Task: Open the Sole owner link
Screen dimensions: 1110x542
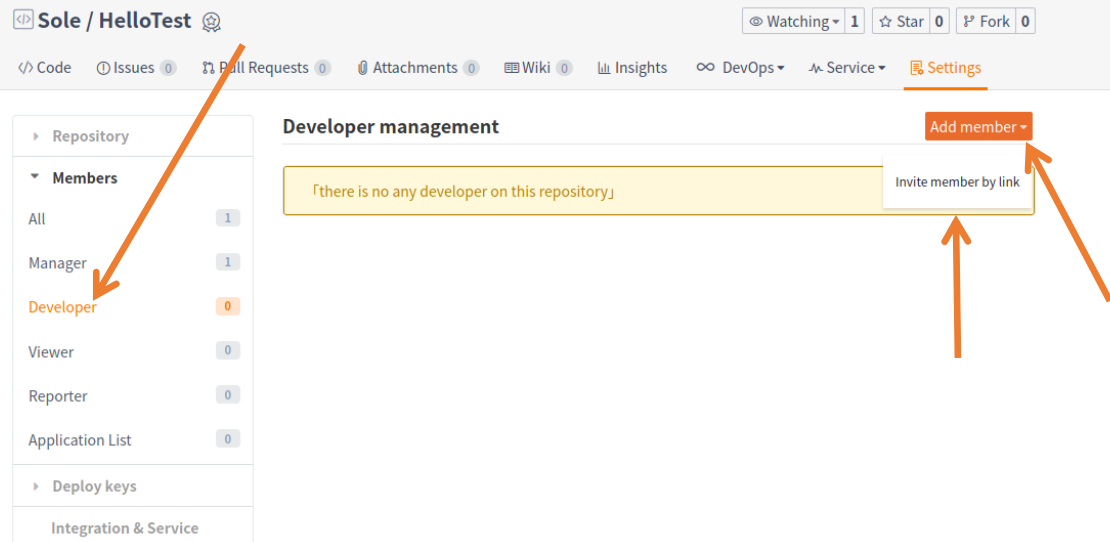Action: pos(60,21)
